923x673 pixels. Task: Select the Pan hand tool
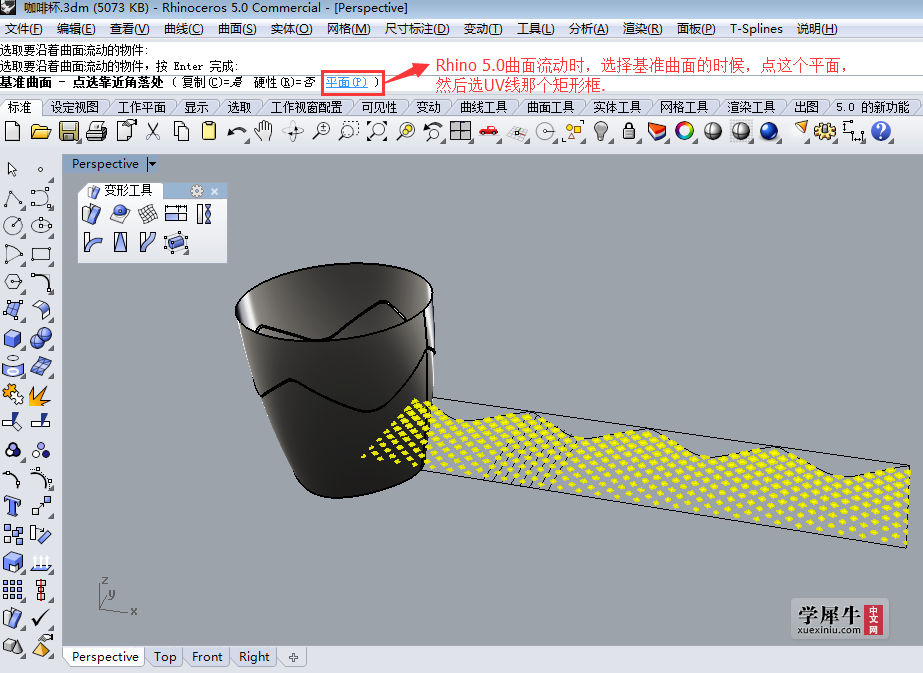264,131
